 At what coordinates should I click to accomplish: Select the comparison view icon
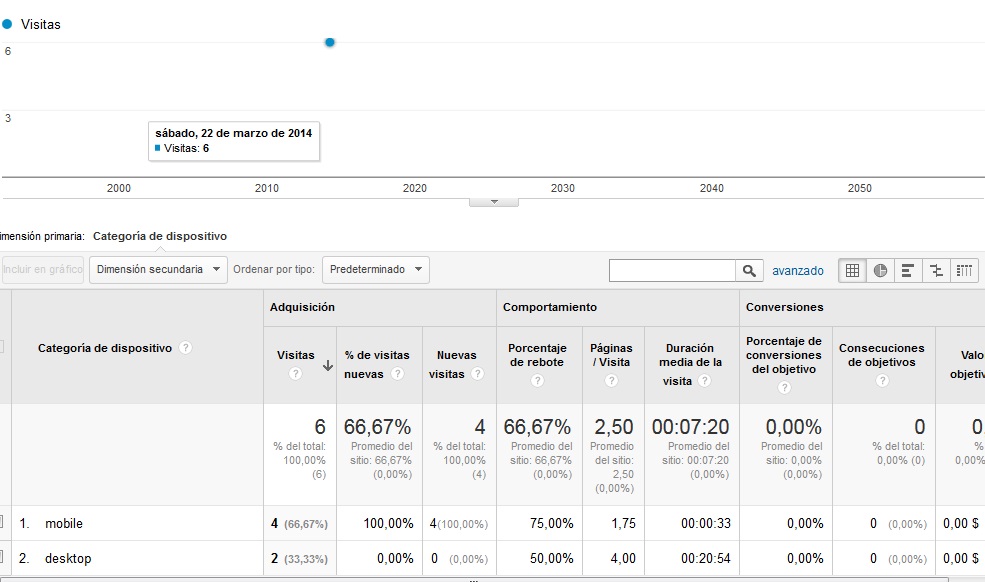(936, 270)
